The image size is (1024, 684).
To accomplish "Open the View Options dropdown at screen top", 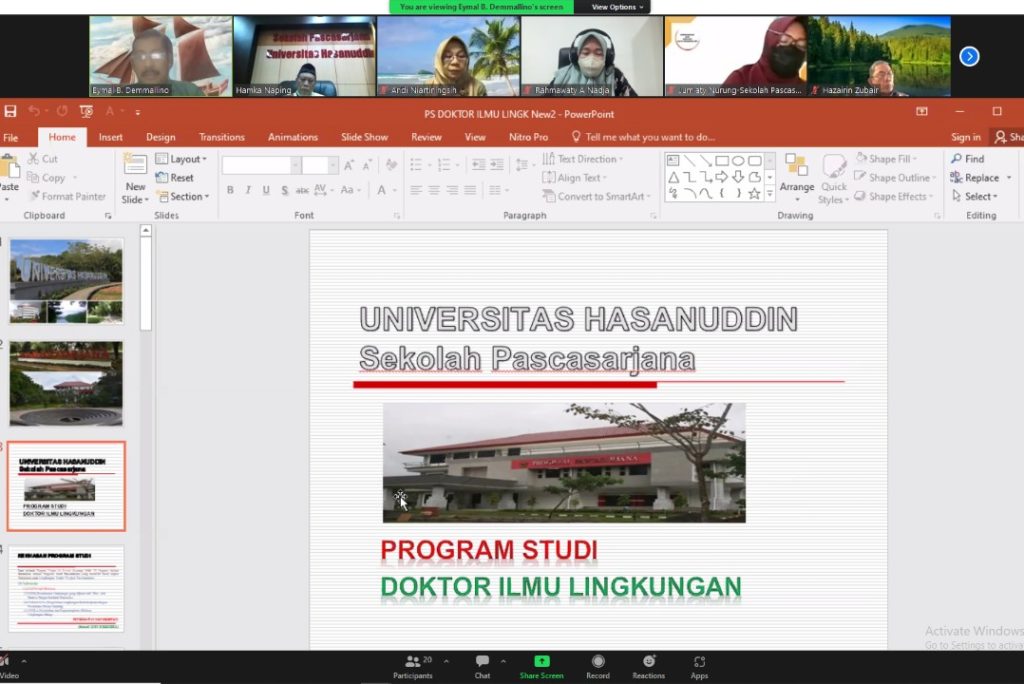I will tap(613, 6).
